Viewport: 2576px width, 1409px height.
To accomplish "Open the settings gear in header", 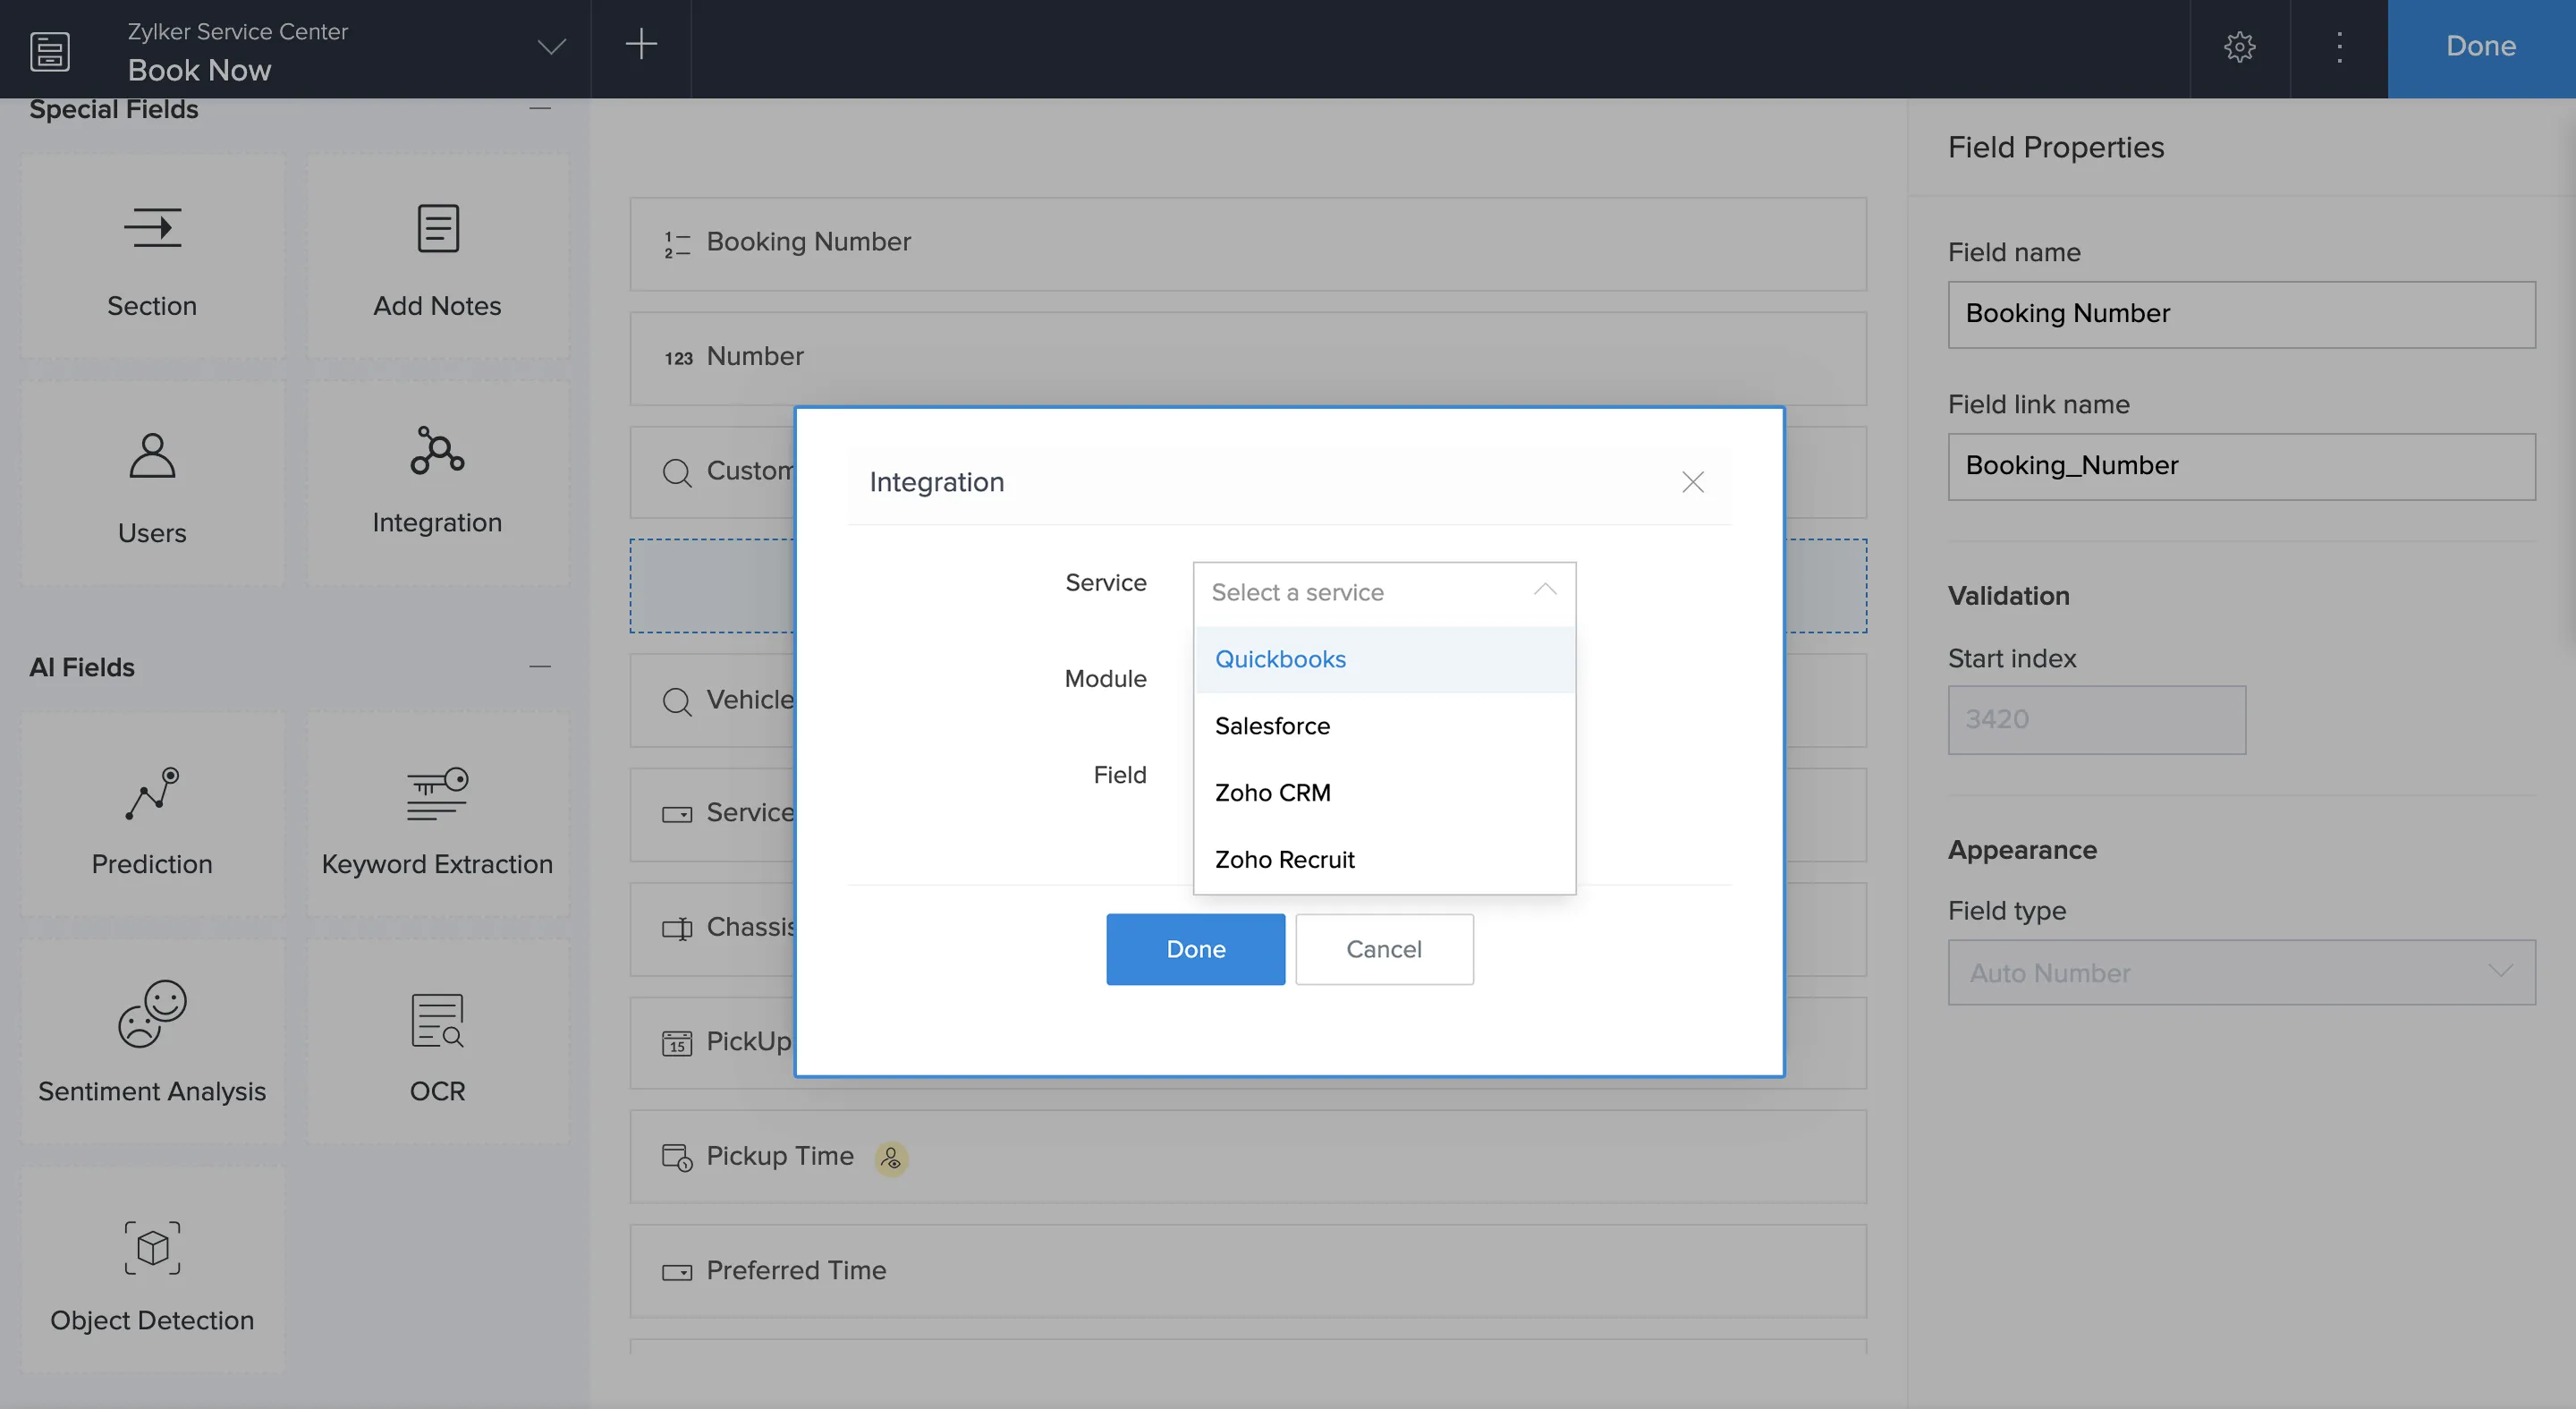I will pos(2239,47).
